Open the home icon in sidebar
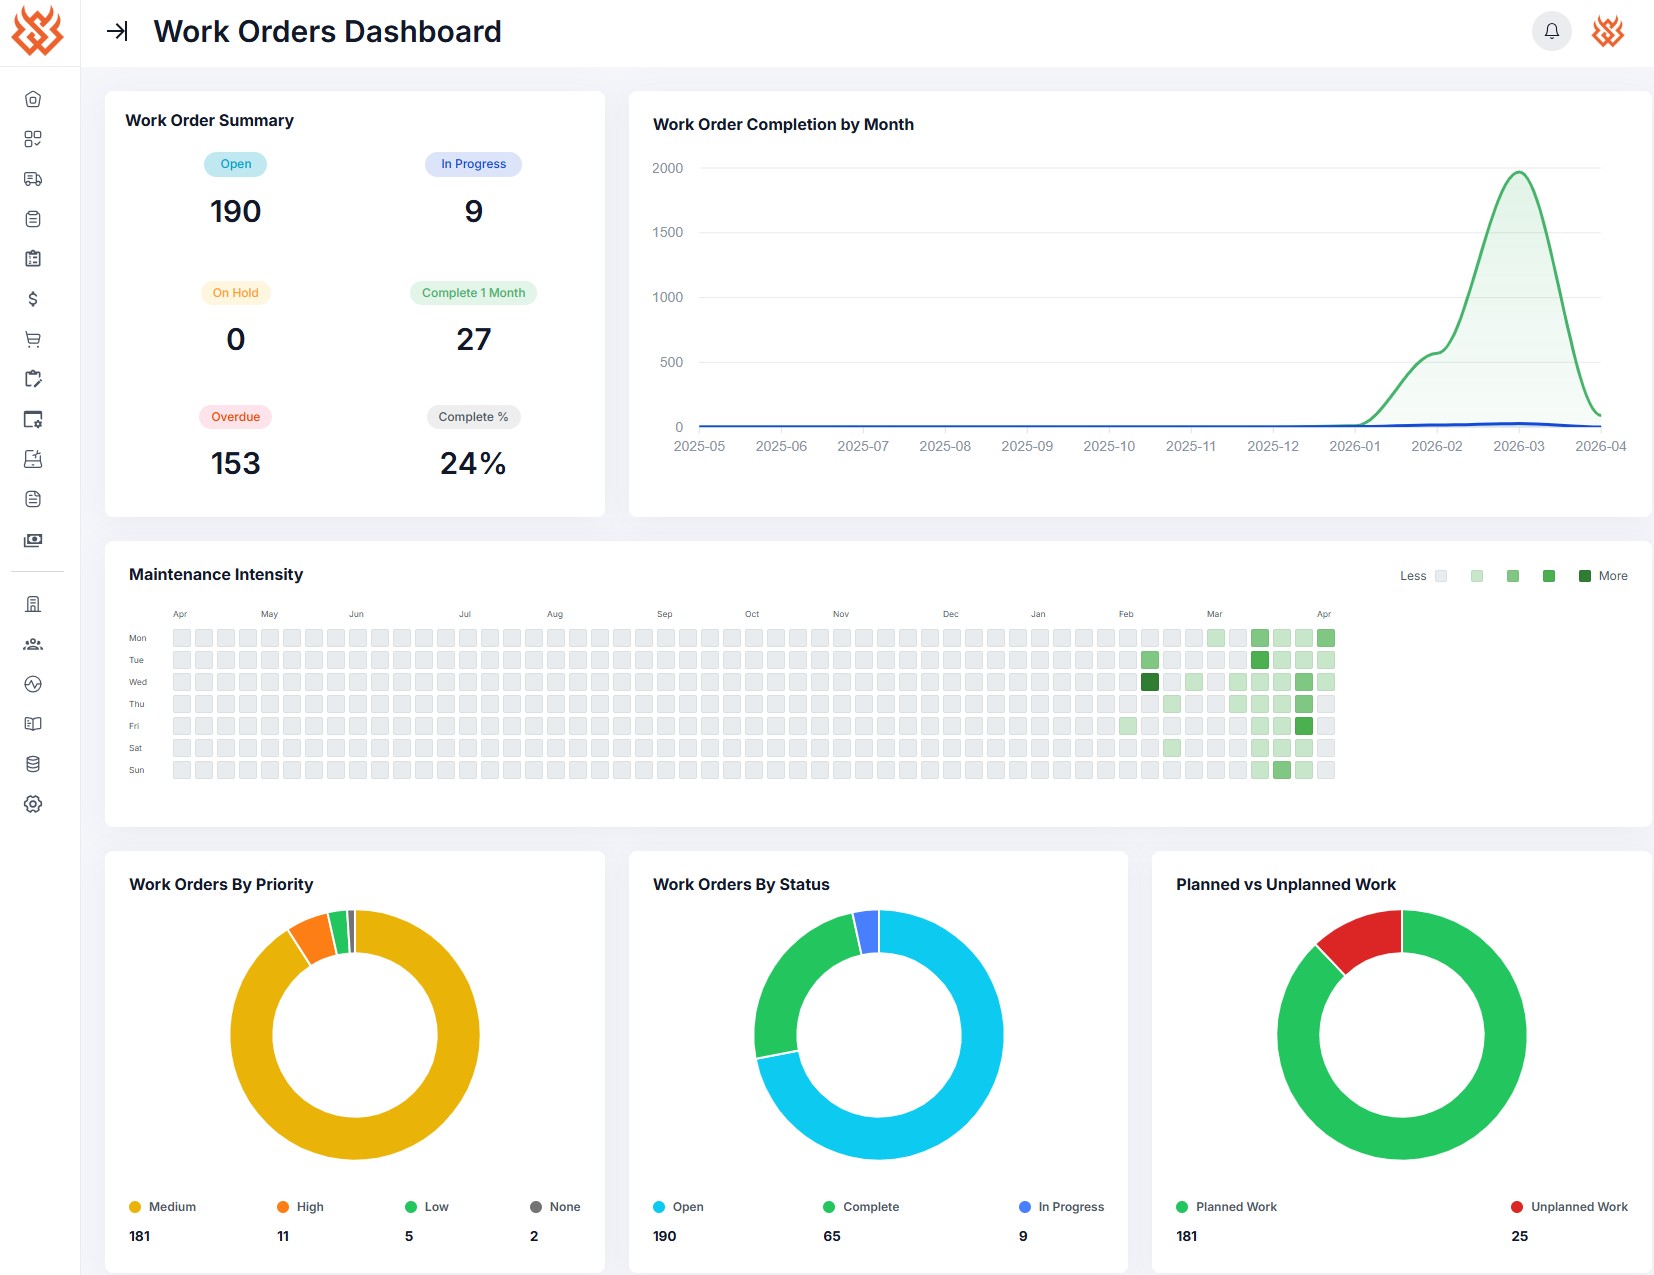This screenshot has width=1654, height=1275. click(33, 99)
